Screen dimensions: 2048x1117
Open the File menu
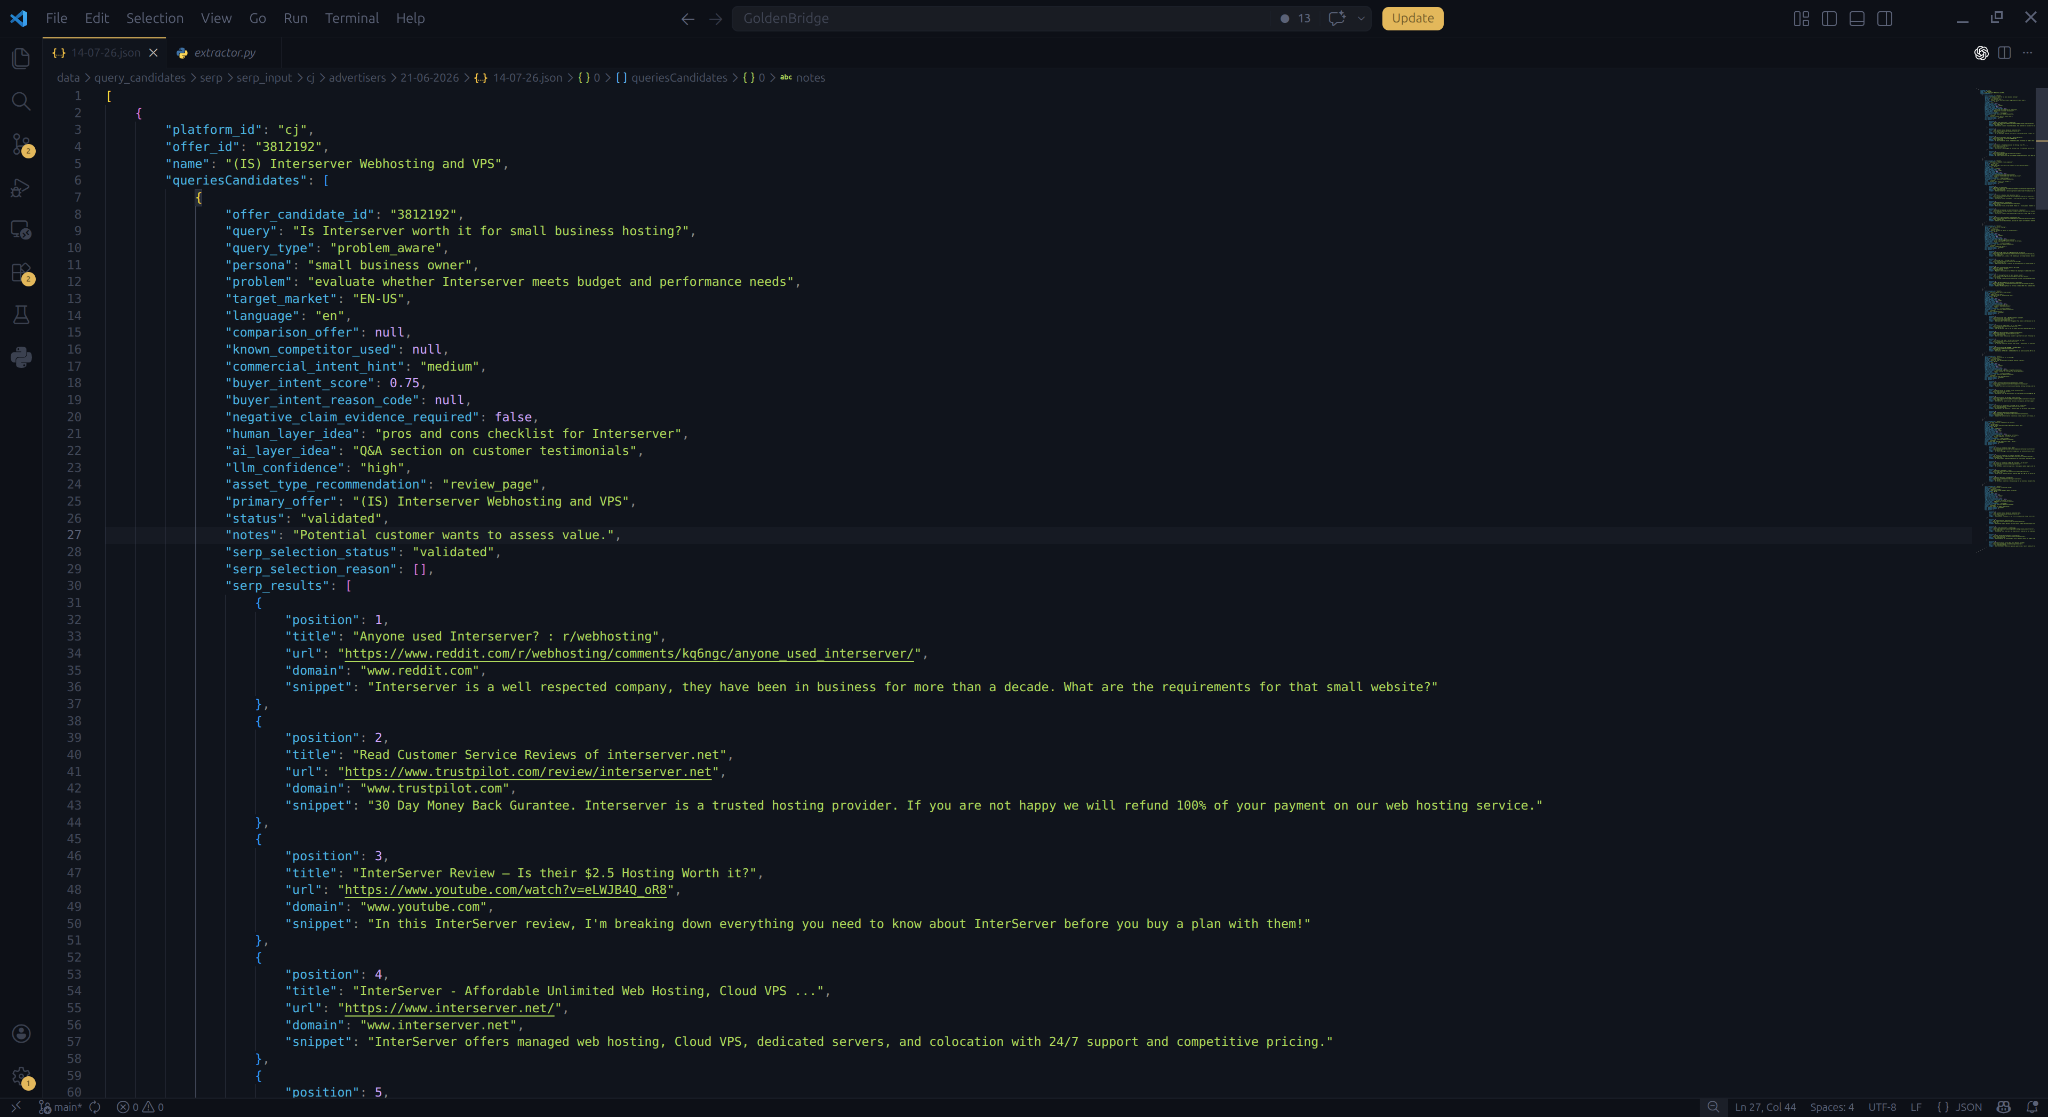(x=56, y=18)
